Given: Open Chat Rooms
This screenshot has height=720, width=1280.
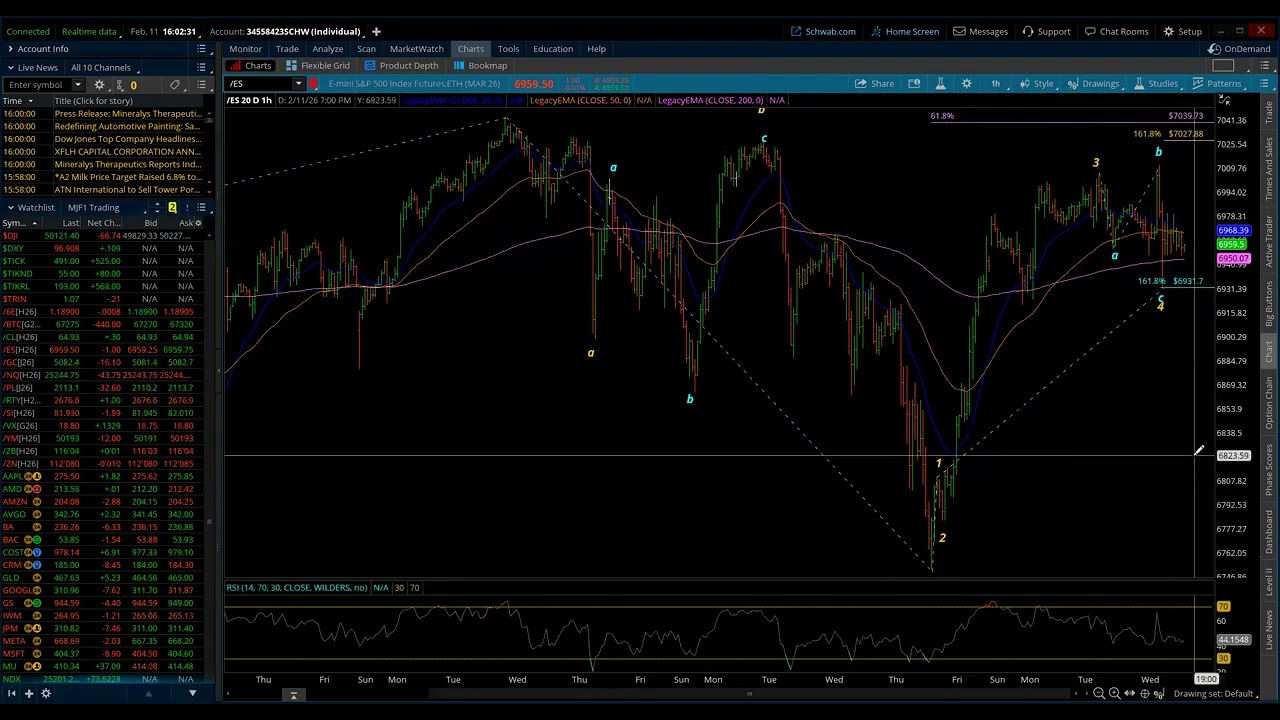Looking at the screenshot, I should pyautogui.click(x=1116, y=31).
